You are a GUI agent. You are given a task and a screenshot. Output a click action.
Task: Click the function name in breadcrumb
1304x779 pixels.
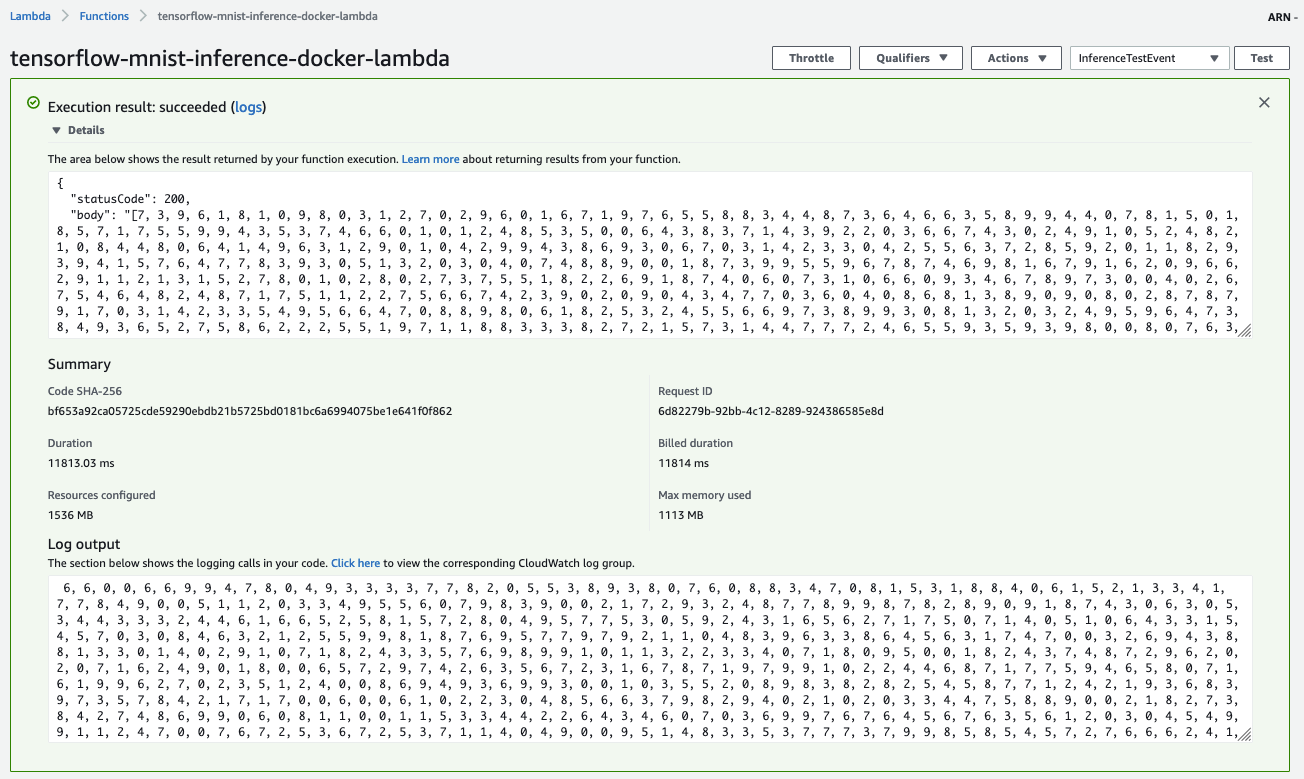[268, 16]
